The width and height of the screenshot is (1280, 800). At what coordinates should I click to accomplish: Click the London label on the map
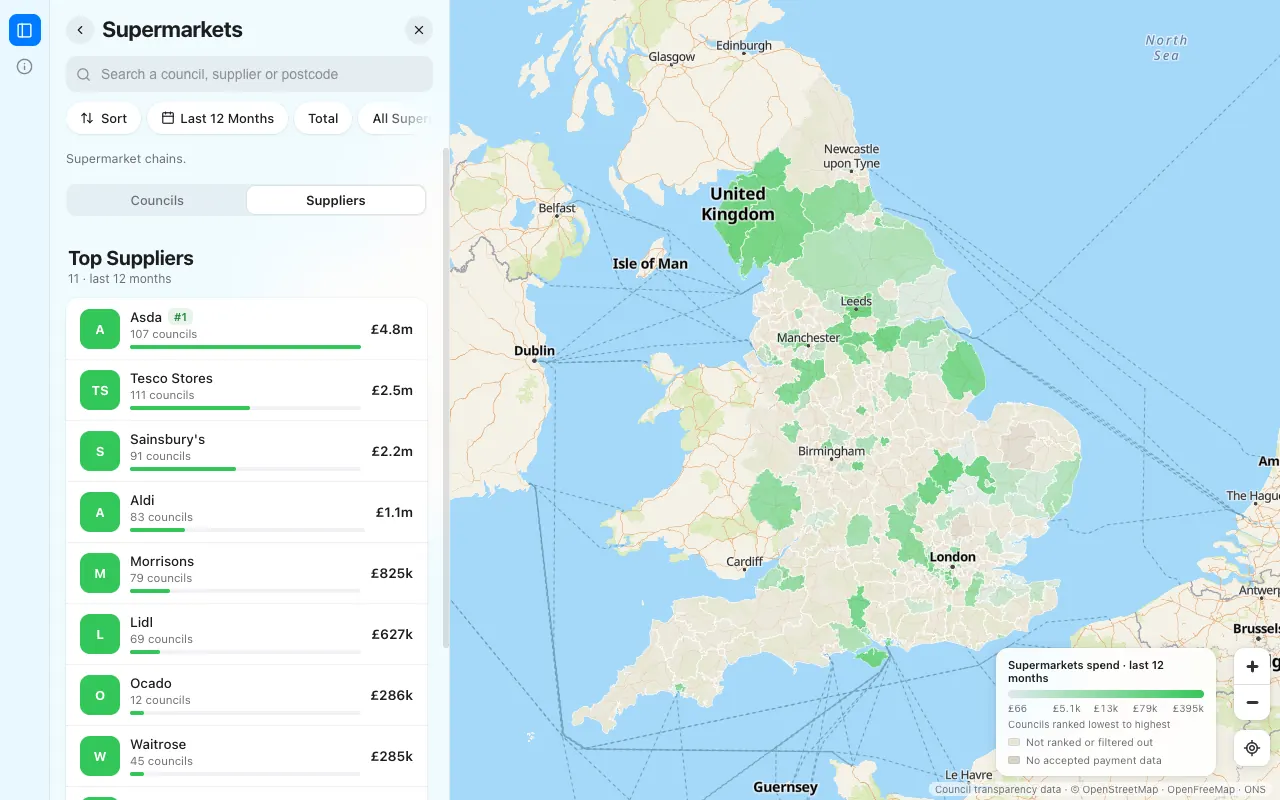[x=953, y=557]
